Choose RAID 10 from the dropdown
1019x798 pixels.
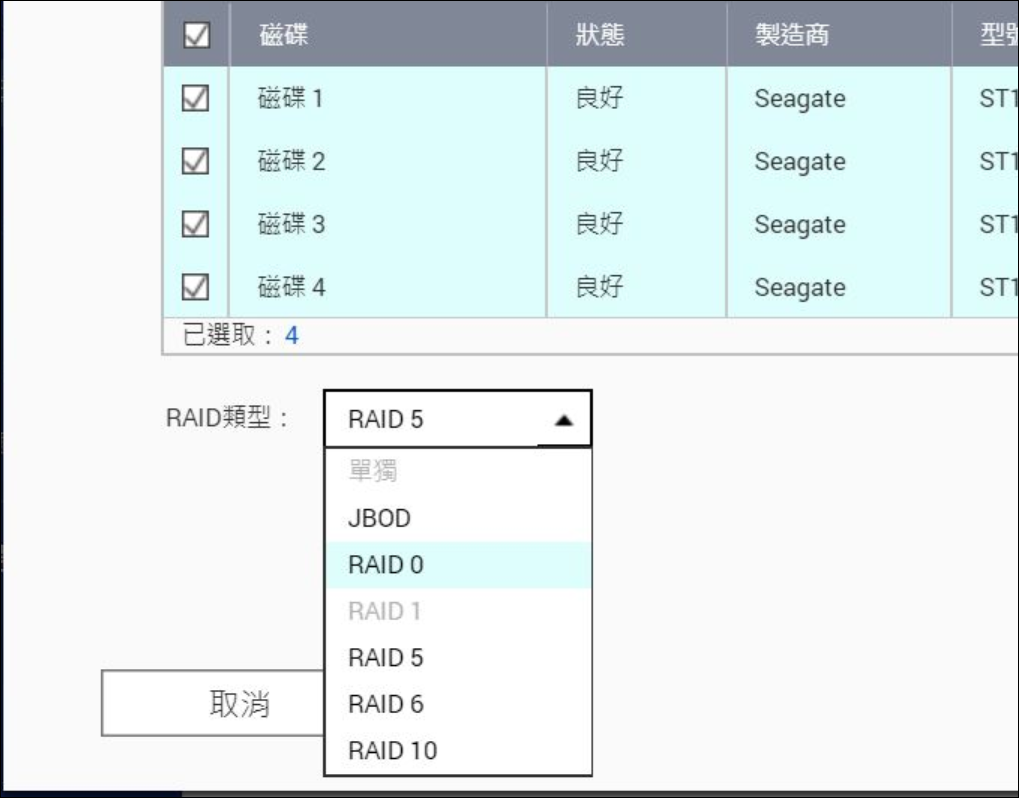coord(392,750)
